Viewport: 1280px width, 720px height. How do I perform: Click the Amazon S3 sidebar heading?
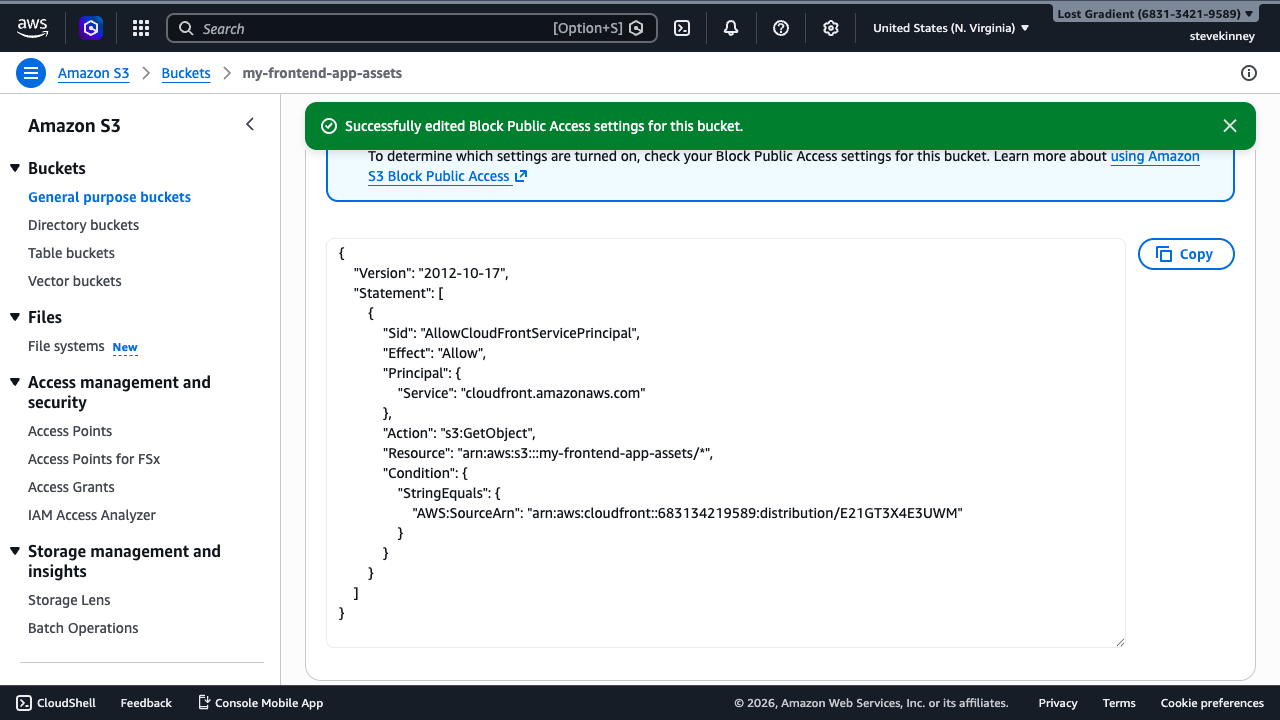(x=74, y=126)
